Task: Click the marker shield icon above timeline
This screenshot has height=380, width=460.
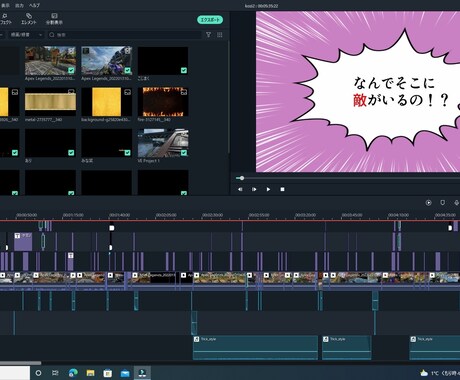Action: [x=443, y=203]
